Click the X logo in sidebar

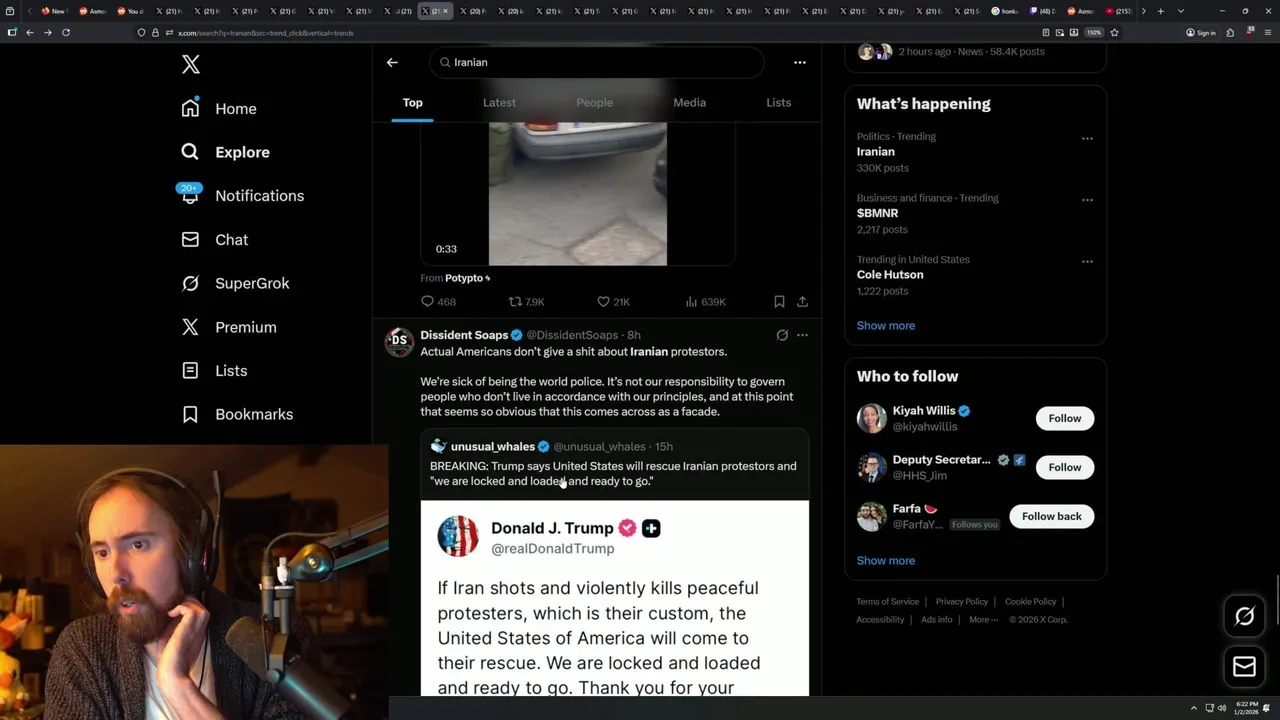tap(191, 65)
